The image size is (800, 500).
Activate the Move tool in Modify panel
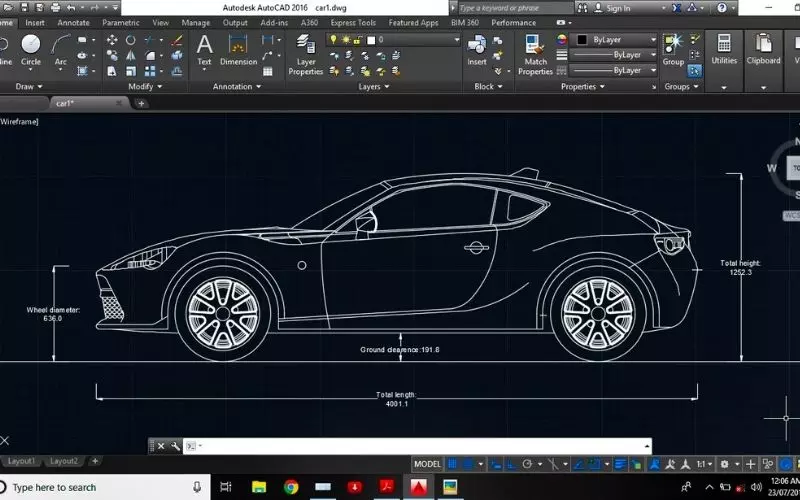pos(112,40)
